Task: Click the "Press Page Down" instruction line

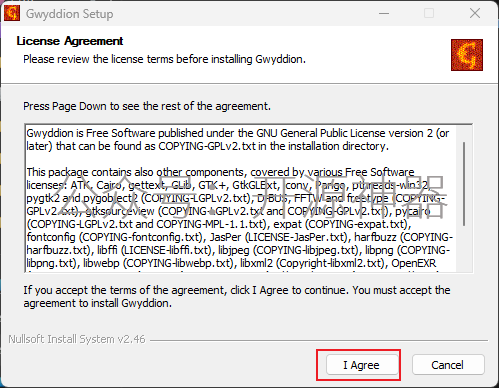Action: tap(147, 106)
